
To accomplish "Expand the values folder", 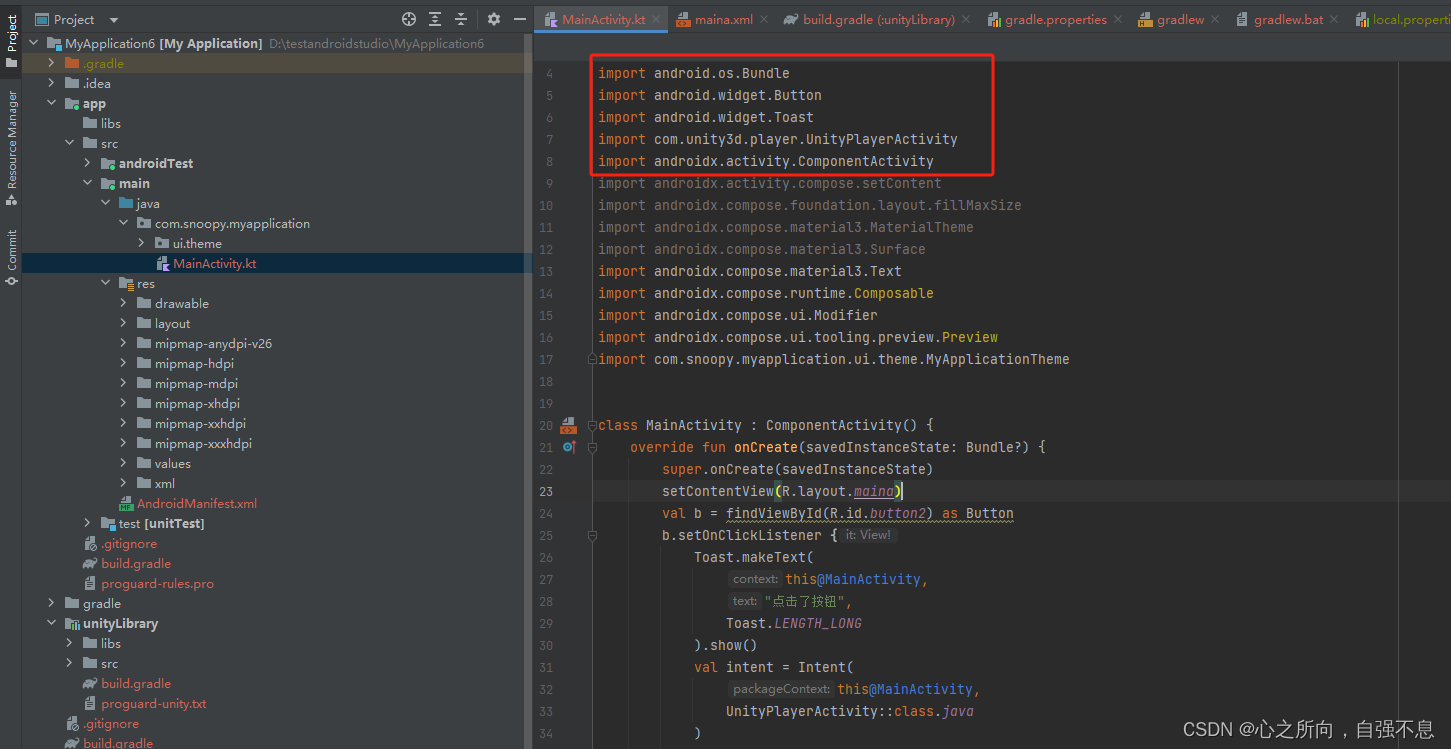I will coord(124,463).
